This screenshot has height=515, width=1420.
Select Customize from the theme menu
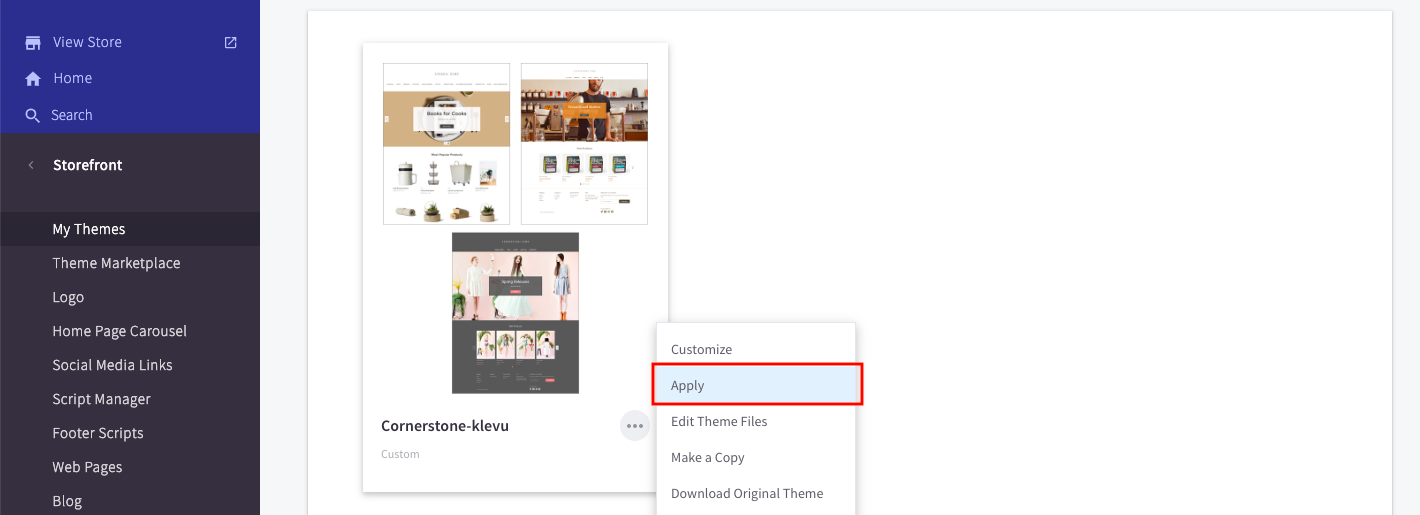coord(701,349)
